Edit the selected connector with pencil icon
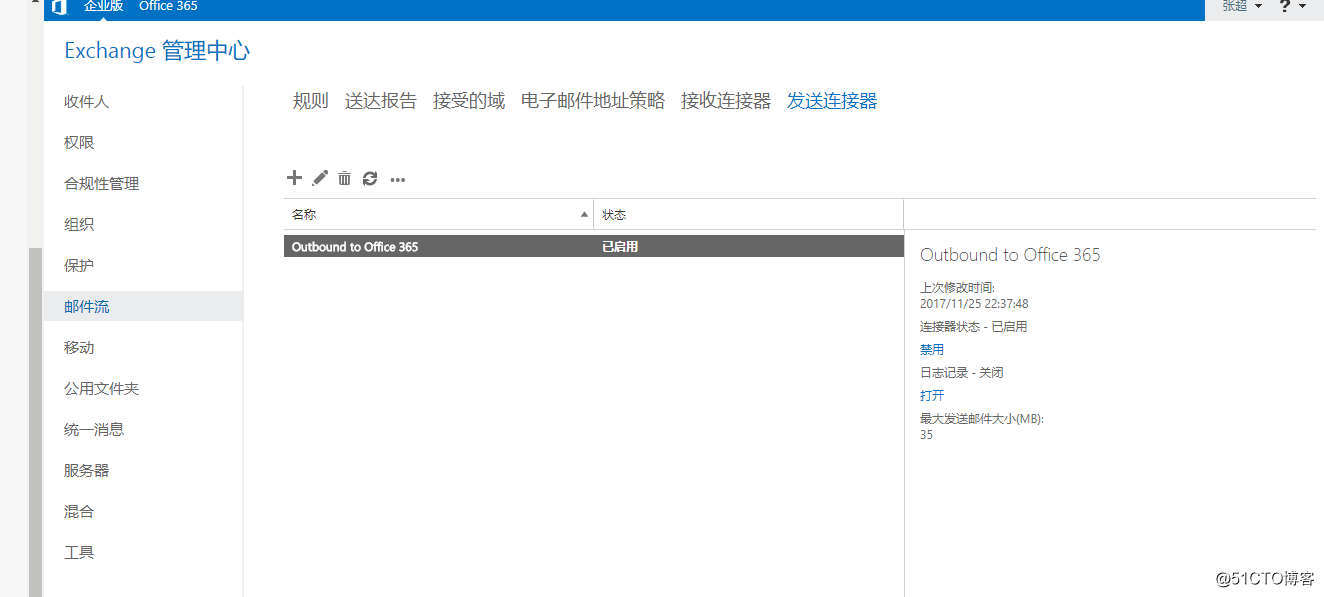 [320, 178]
